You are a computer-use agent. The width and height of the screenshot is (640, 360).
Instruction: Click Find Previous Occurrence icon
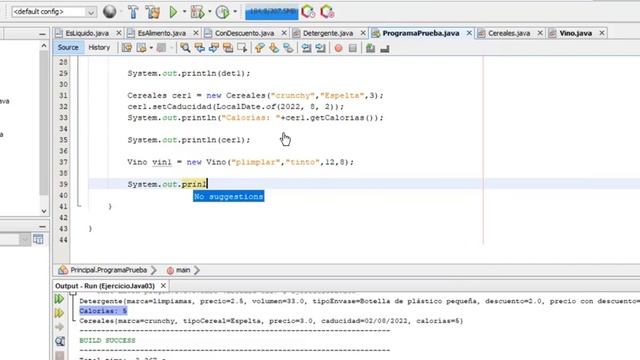pos(200,48)
